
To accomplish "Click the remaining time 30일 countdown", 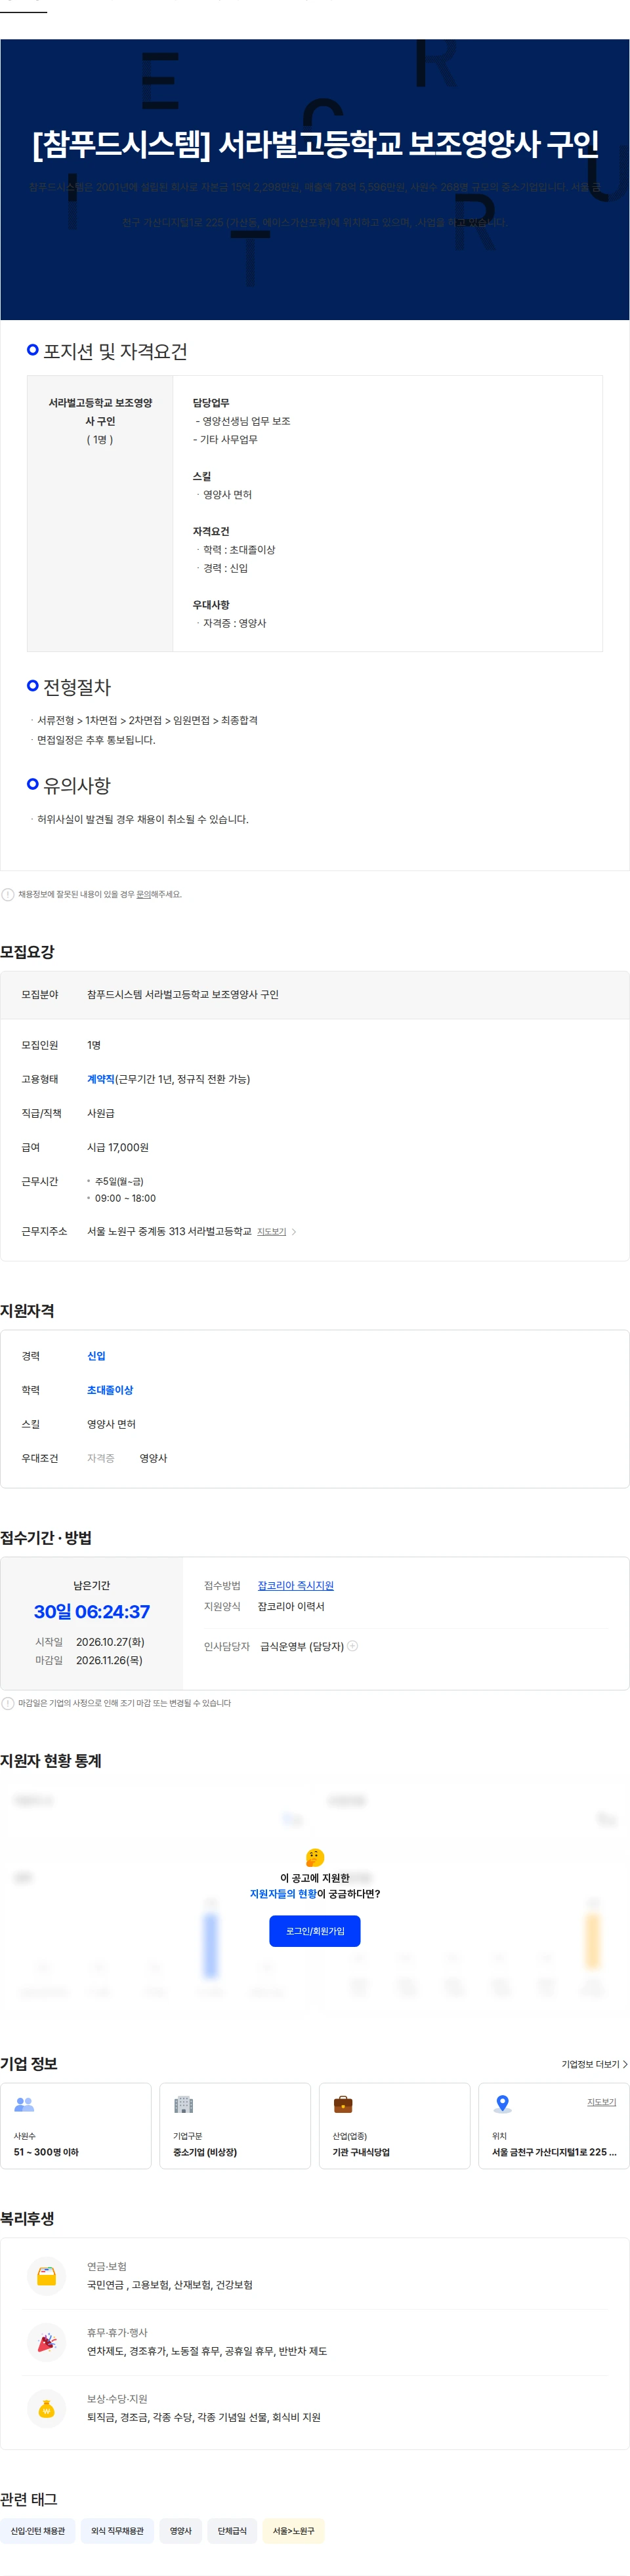I will click(92, 1611).
